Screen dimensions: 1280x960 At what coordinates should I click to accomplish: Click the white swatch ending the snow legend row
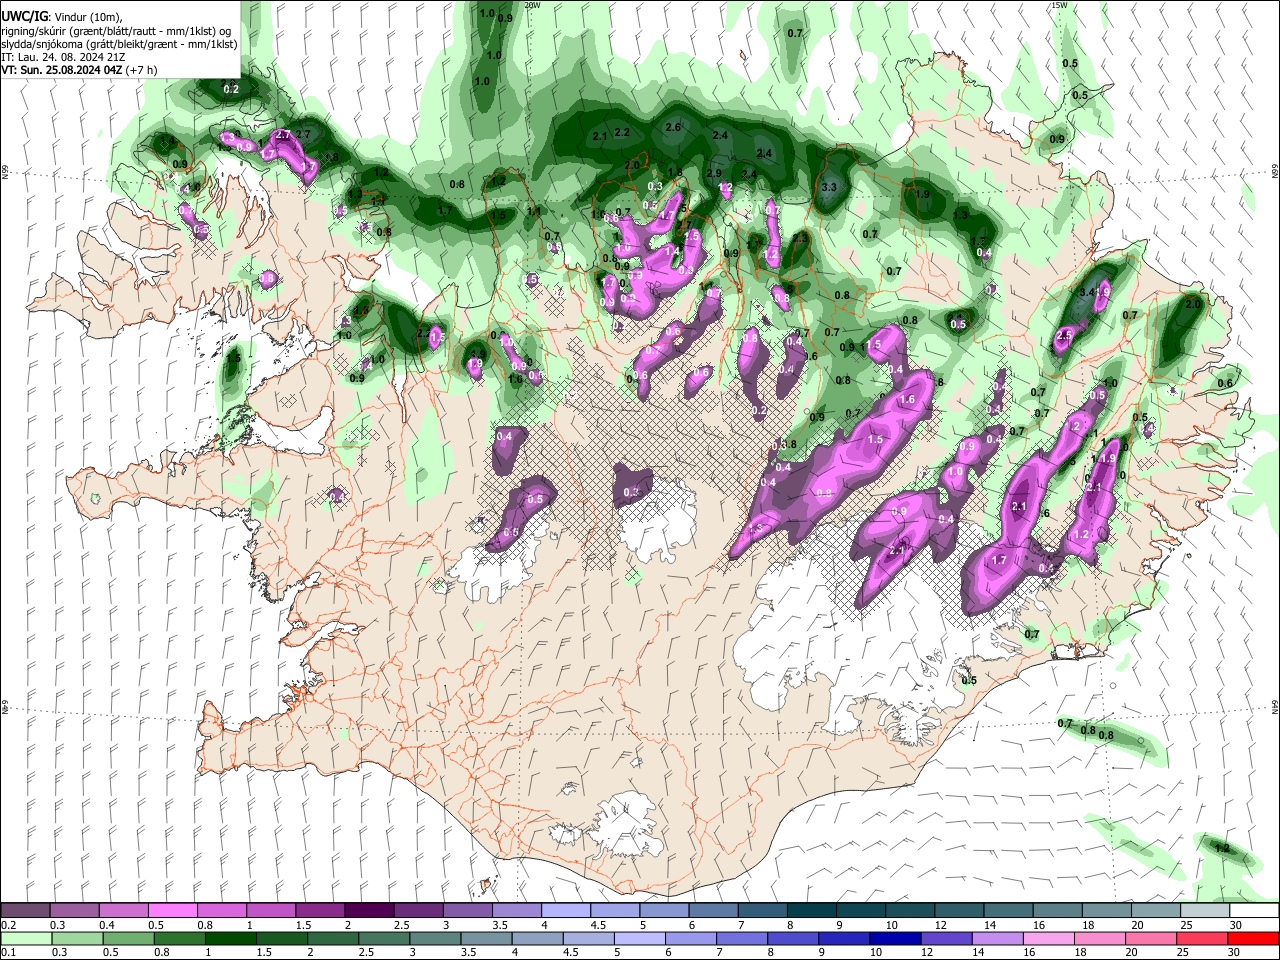[x=1253, y=910]
